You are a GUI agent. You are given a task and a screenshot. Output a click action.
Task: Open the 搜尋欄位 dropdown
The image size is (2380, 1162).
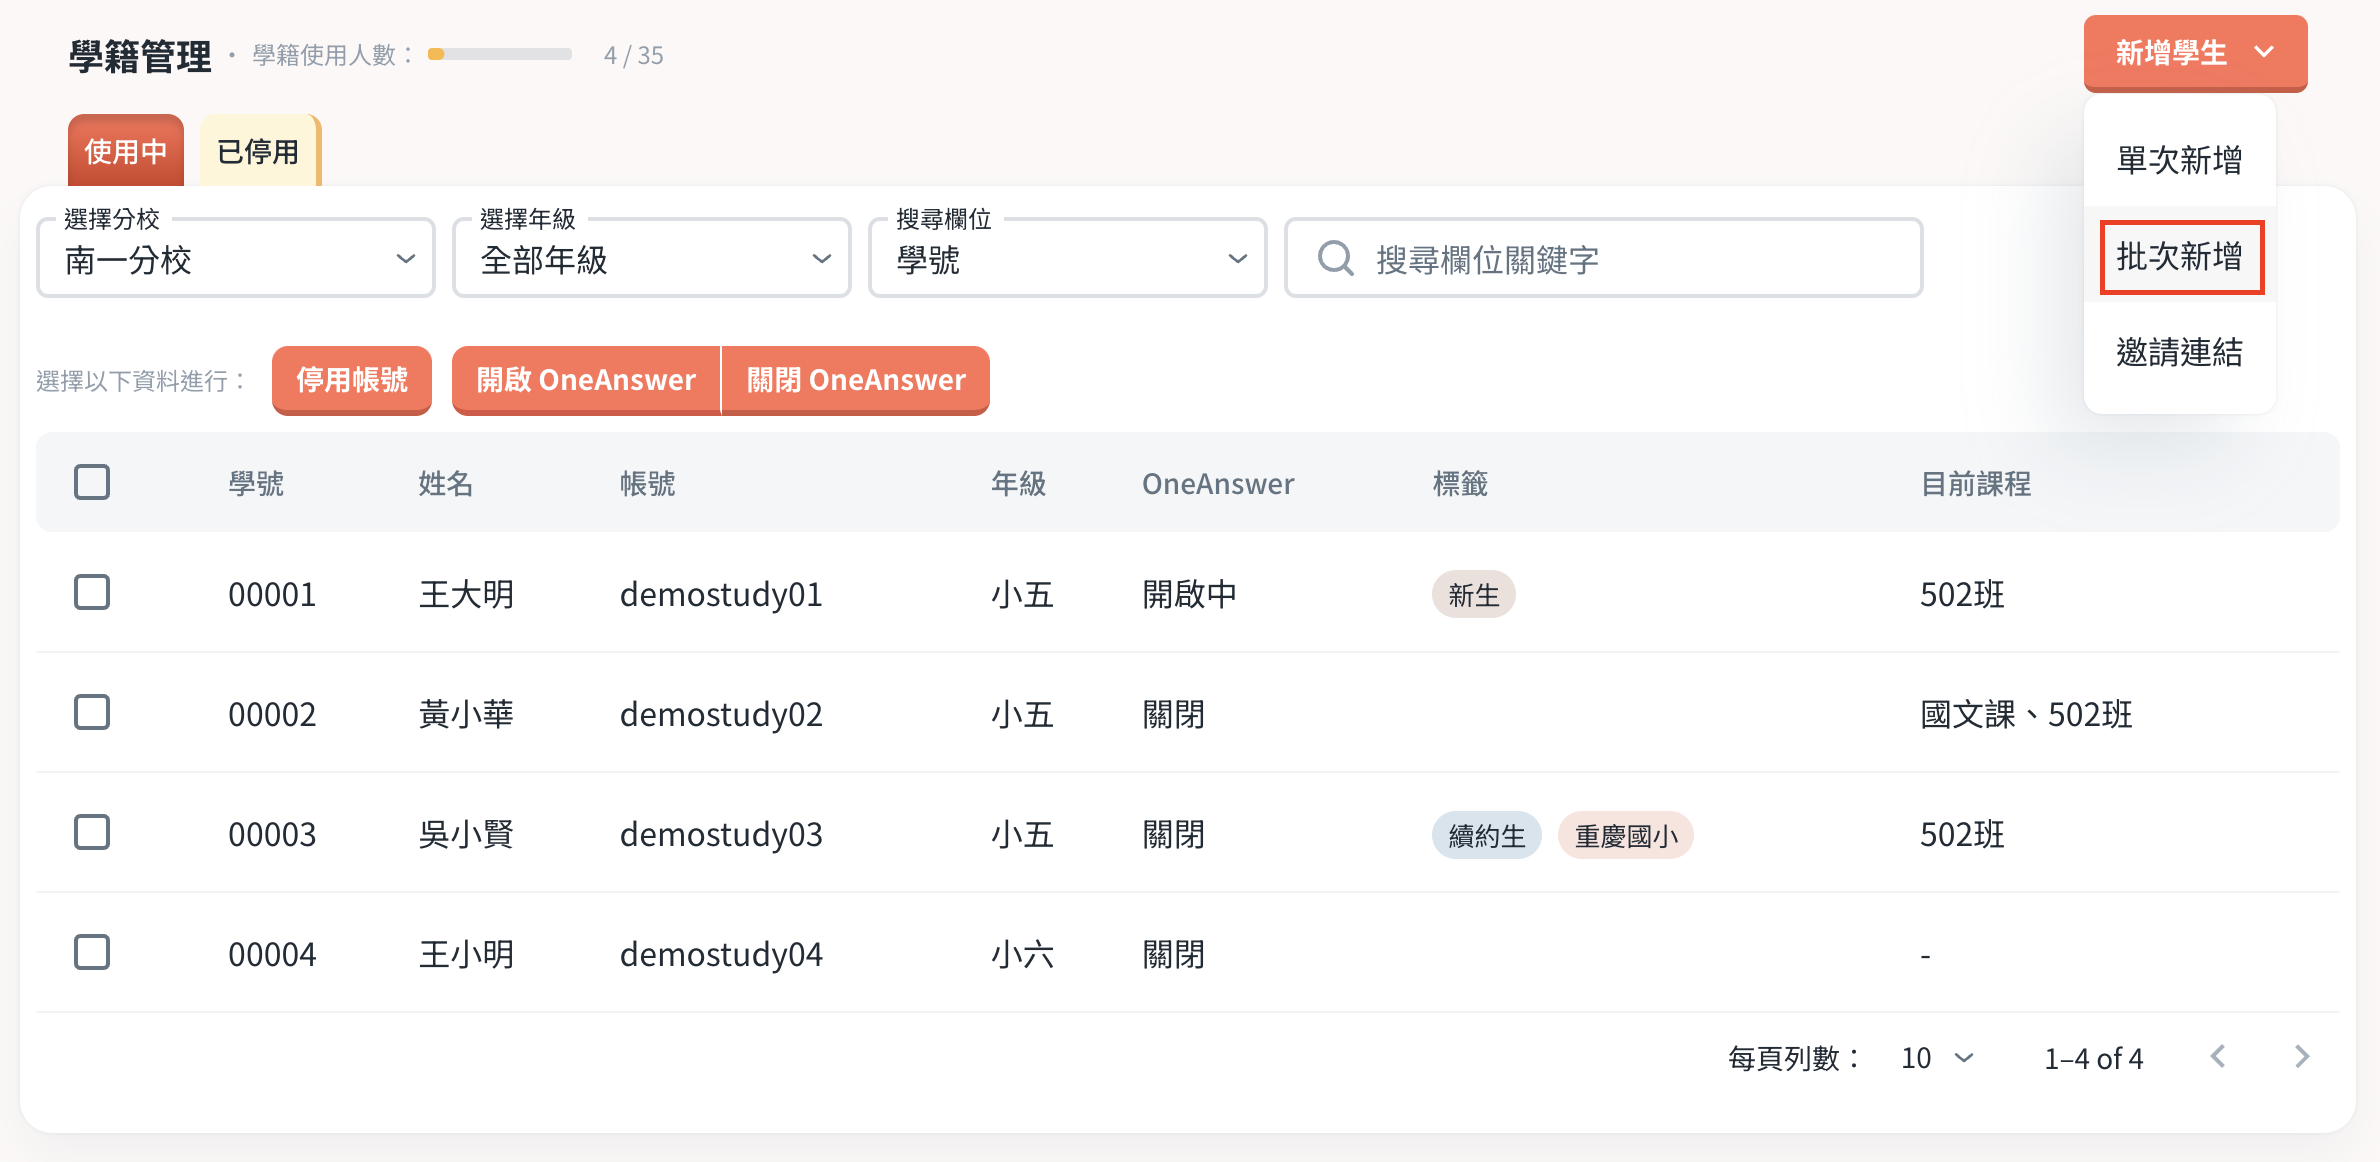pos(1068,258)
